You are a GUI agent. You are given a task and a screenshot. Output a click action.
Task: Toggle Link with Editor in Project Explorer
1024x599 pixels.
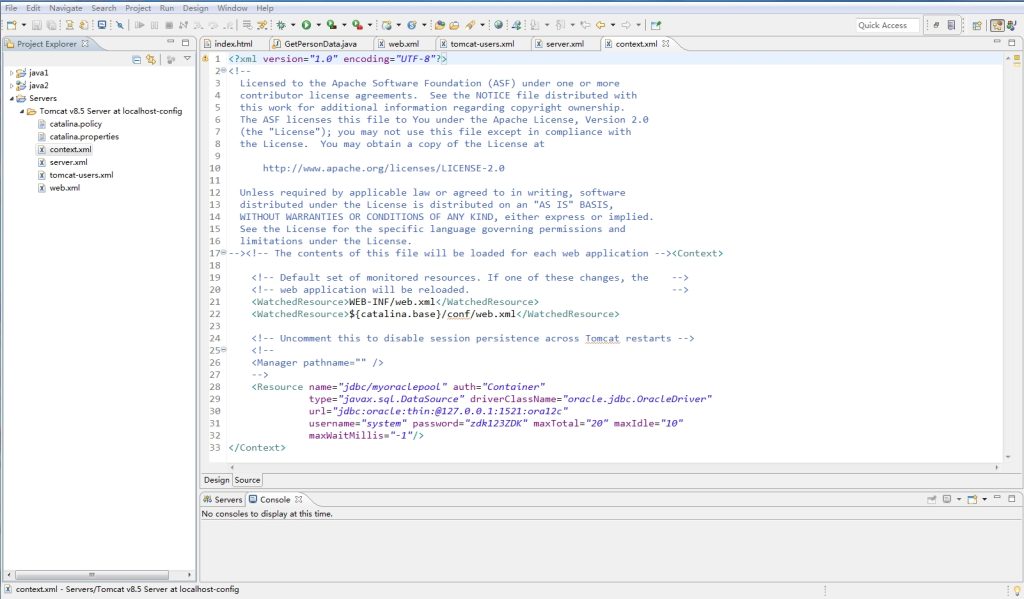[x=150, y=58]
